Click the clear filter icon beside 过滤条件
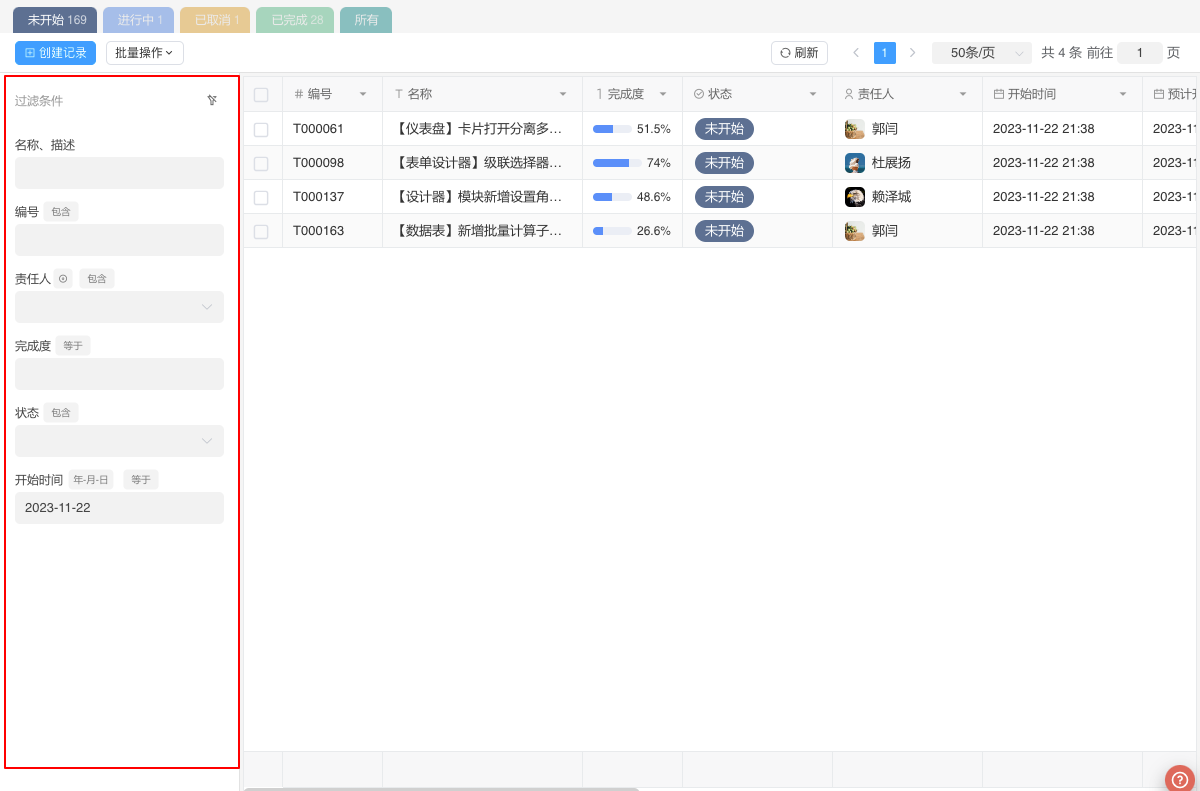1200x791 pixels. click(x=212, y=100)
